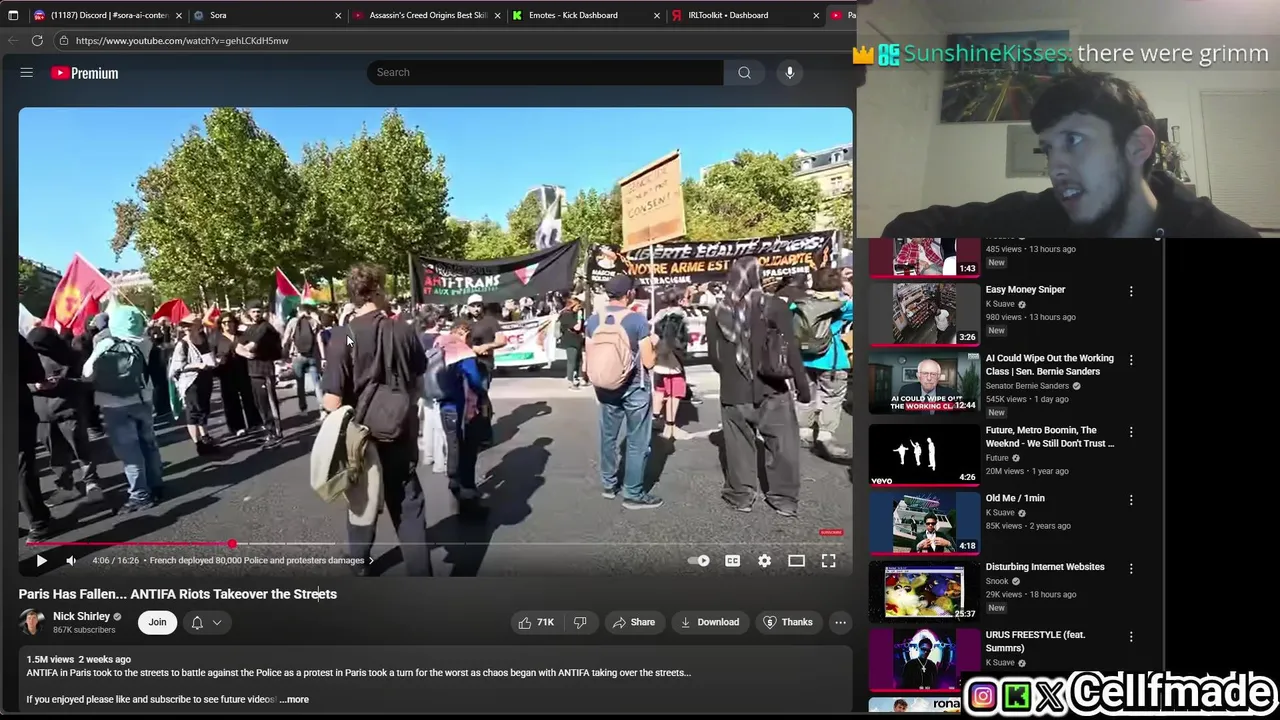Send a Thanks to the creator
Screen dimensions: 1280x720
click(x=788, y=622)
